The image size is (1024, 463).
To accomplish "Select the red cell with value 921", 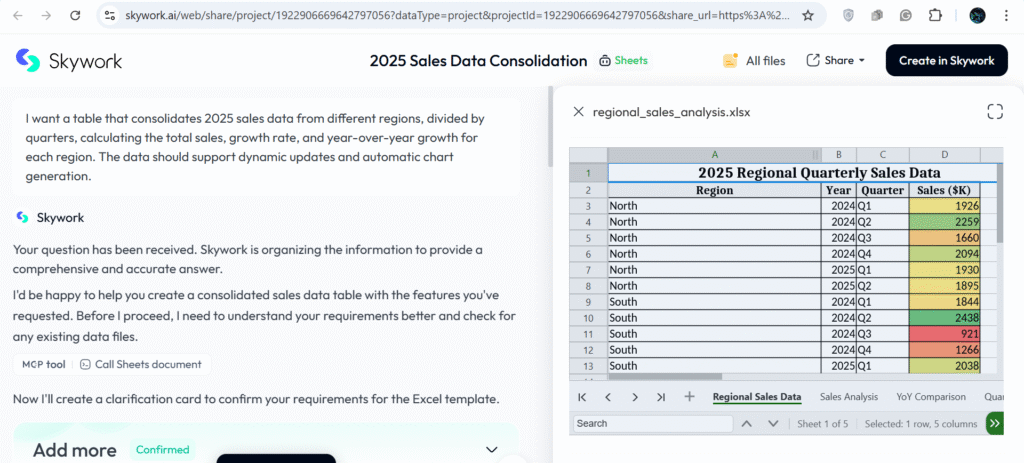I will [944, 334].
